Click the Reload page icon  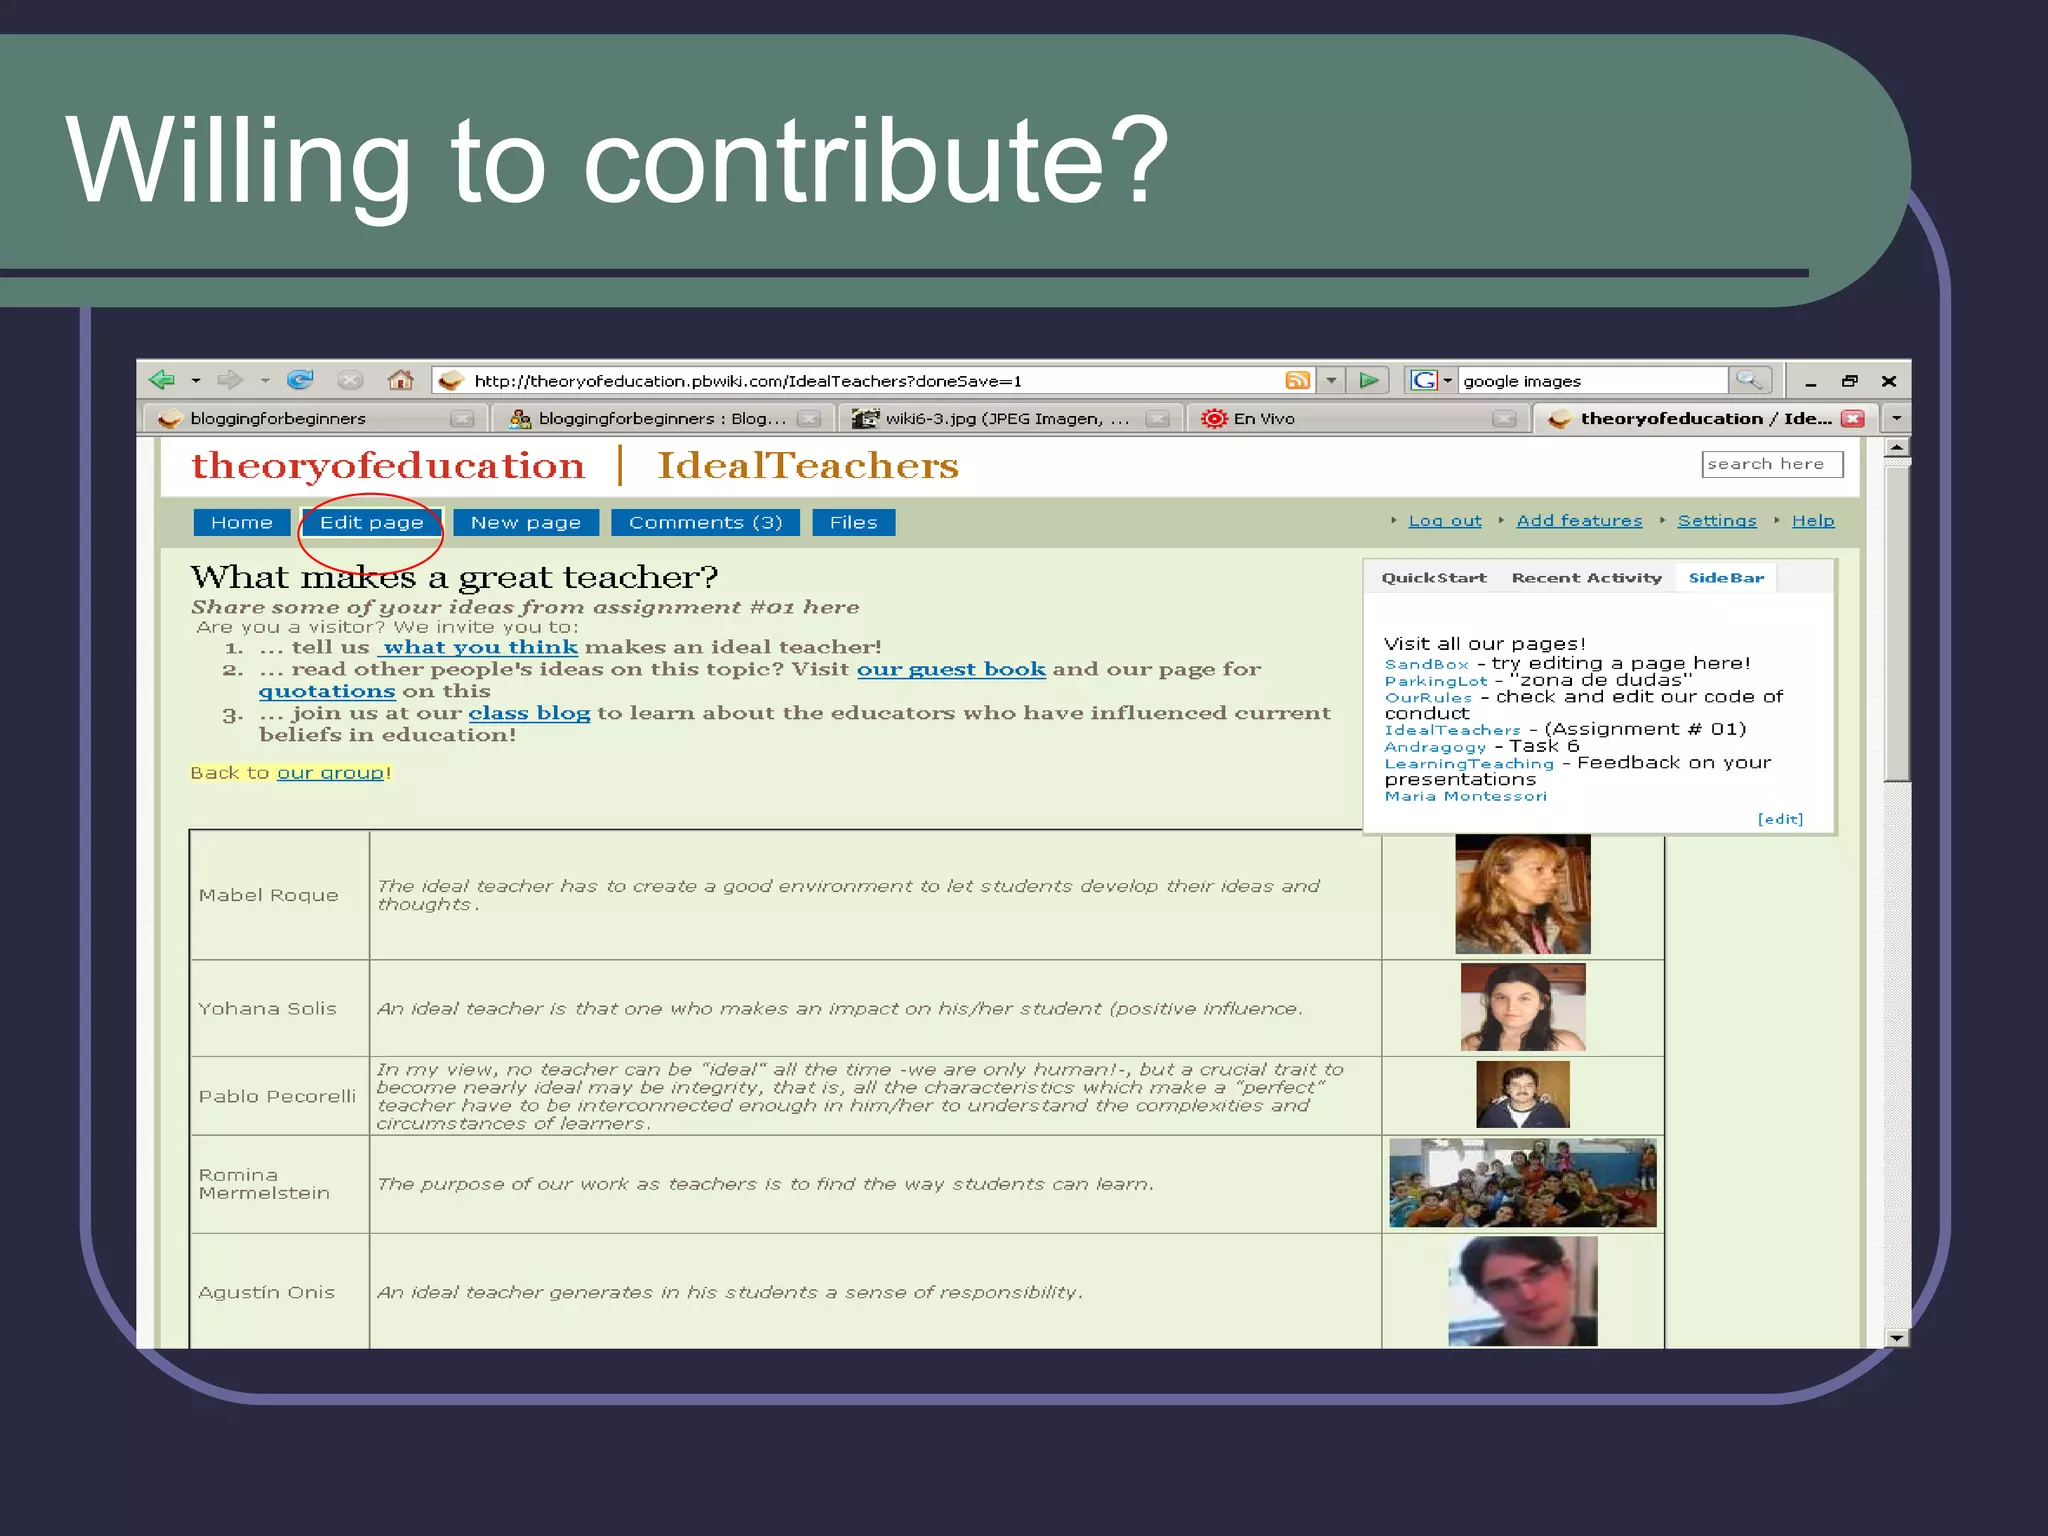tap(299, 380)
